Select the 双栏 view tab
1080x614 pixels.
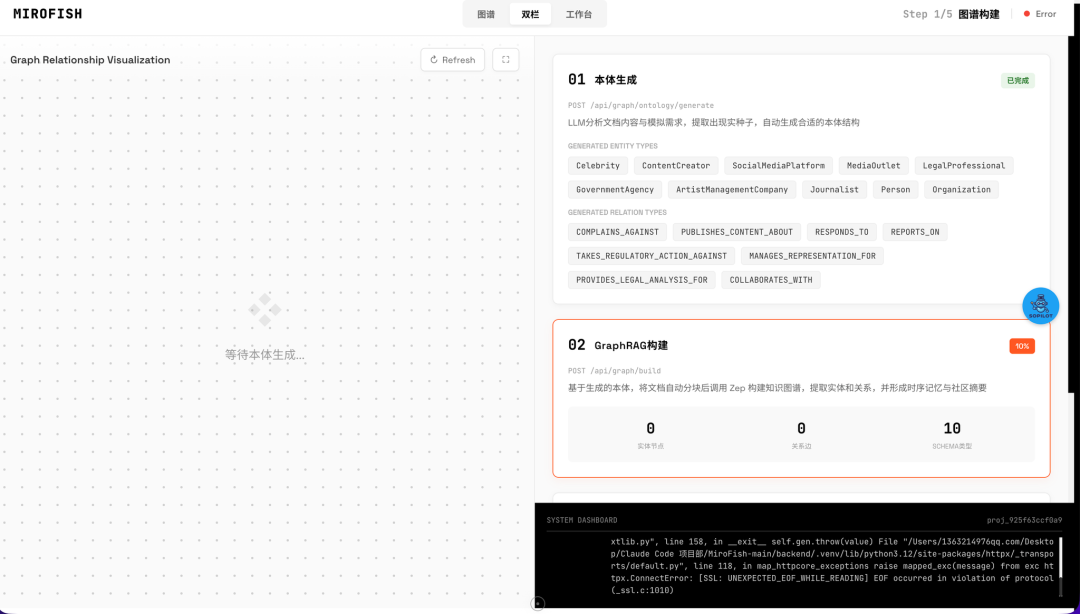click(530, 14)
